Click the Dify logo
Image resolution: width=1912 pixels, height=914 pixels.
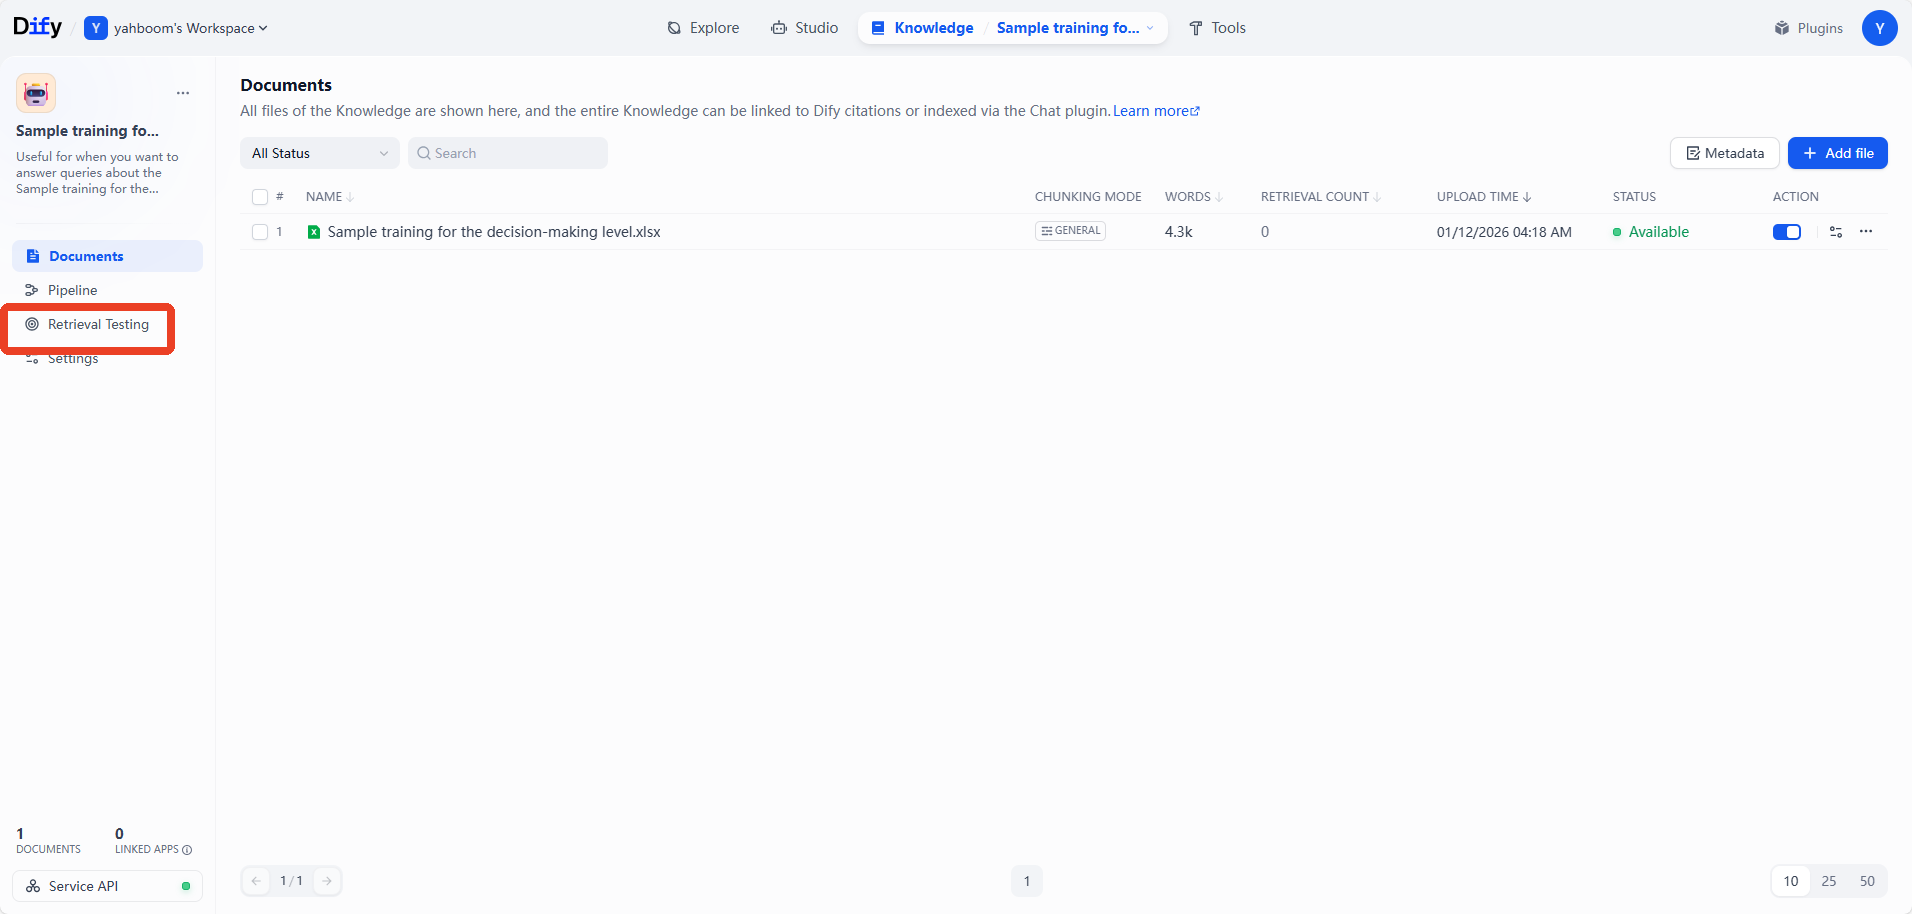[x=37, y=27]
